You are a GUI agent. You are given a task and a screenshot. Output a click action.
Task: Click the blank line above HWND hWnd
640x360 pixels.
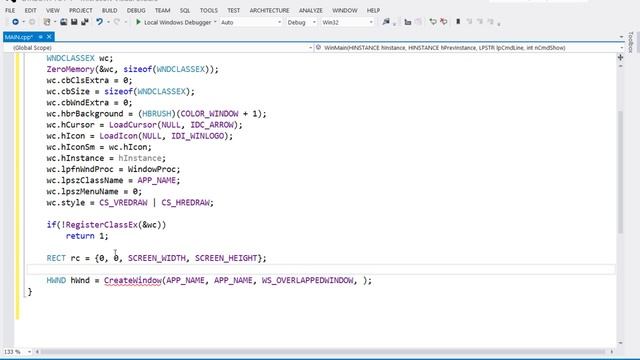click(320, 269)
